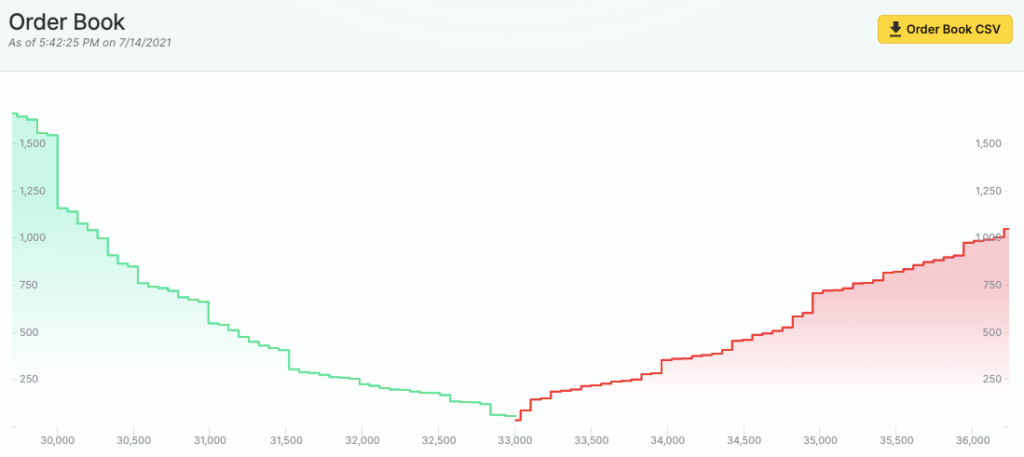The width and height of the screenshot is (1024, 457).
Task: Click the 32,000 price axis label
Action: (362, 441)
